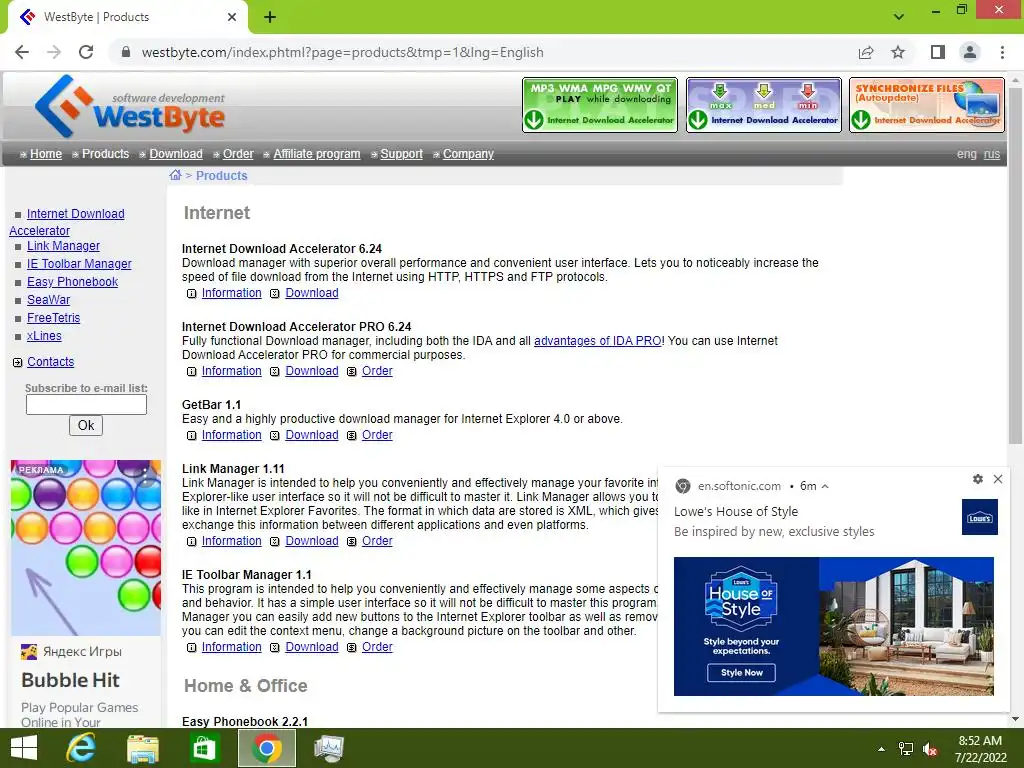Click Style Now button in Lowe's ad

click(x=741, y=673)
